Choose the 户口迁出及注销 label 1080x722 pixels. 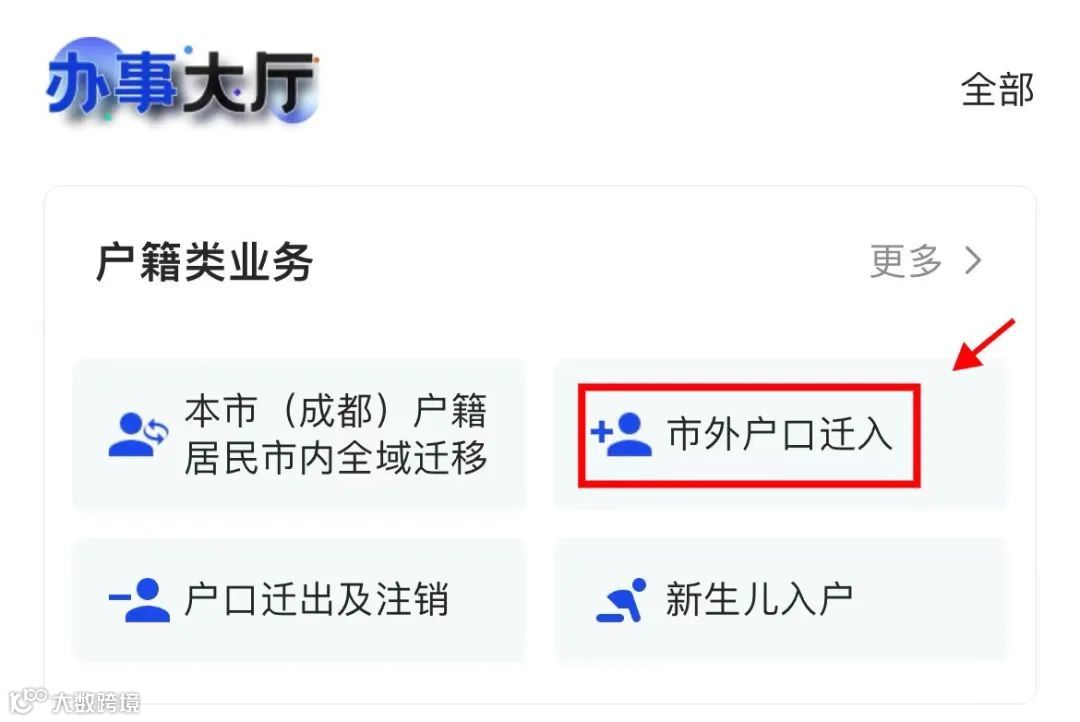click(x=316, y=599)
